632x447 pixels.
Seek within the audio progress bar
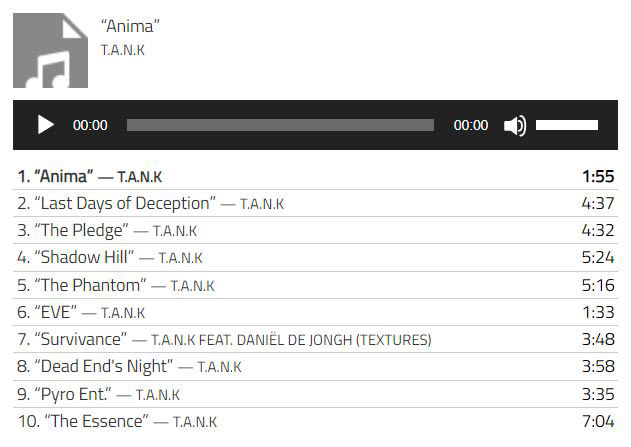tap(280, 126)
